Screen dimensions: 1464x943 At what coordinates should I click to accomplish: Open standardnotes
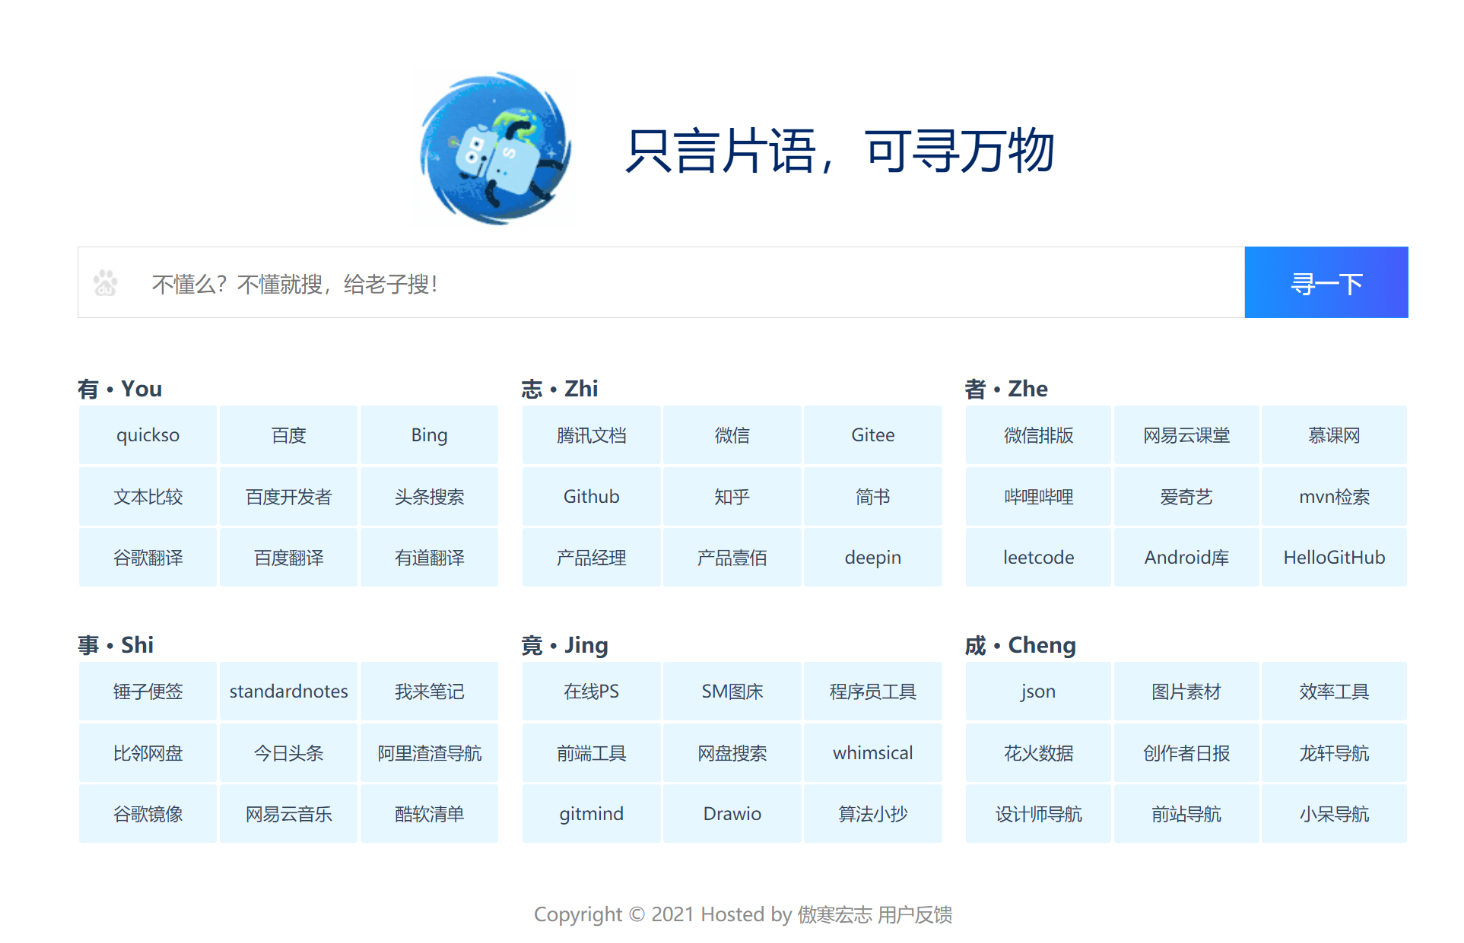[289, 692]
